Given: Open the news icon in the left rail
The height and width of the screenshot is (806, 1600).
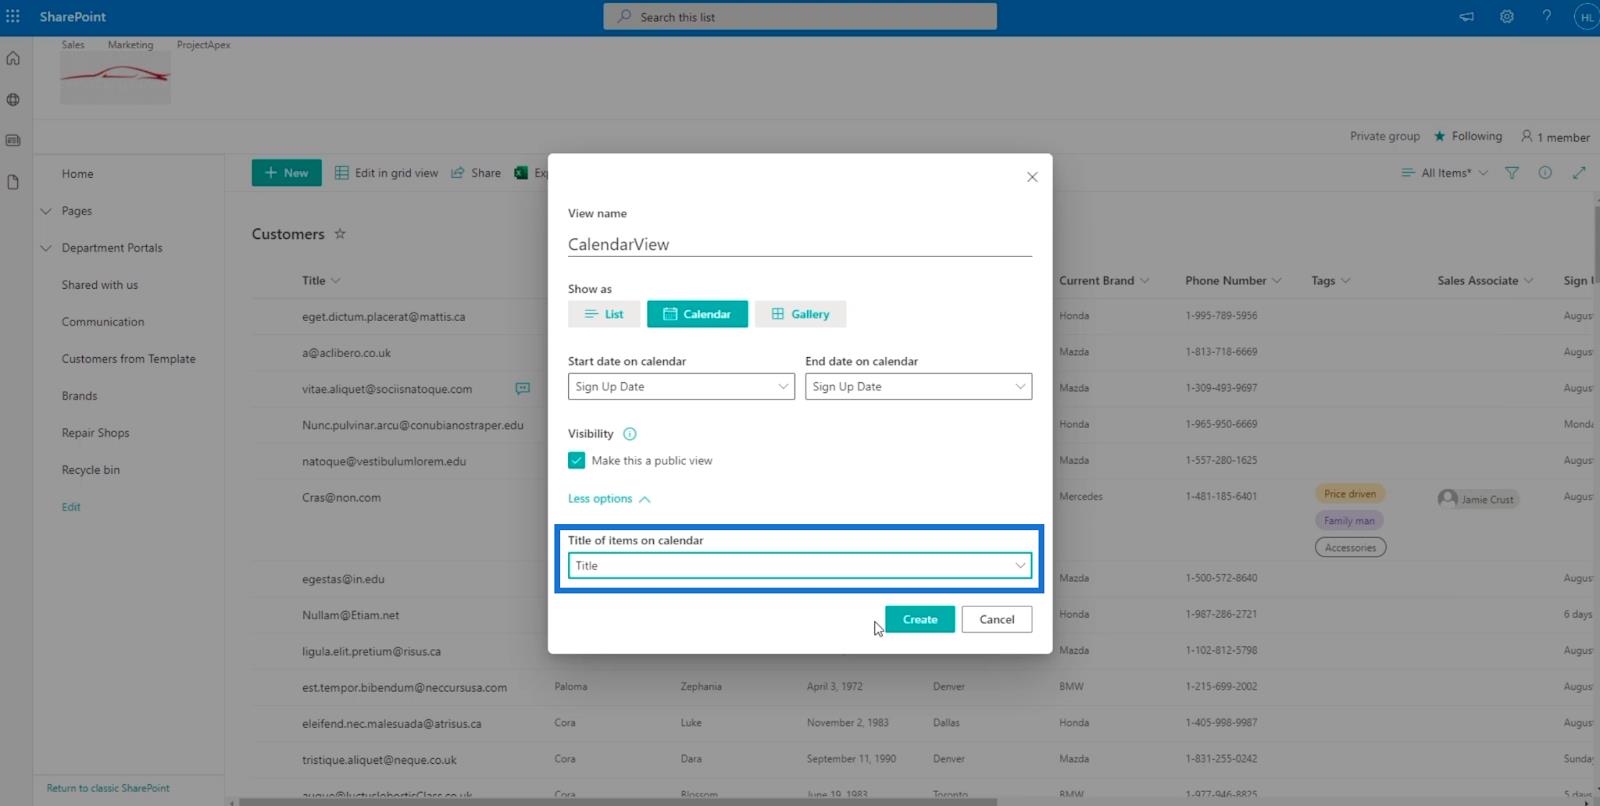Looking at the screenshot, I should (13, 140).
